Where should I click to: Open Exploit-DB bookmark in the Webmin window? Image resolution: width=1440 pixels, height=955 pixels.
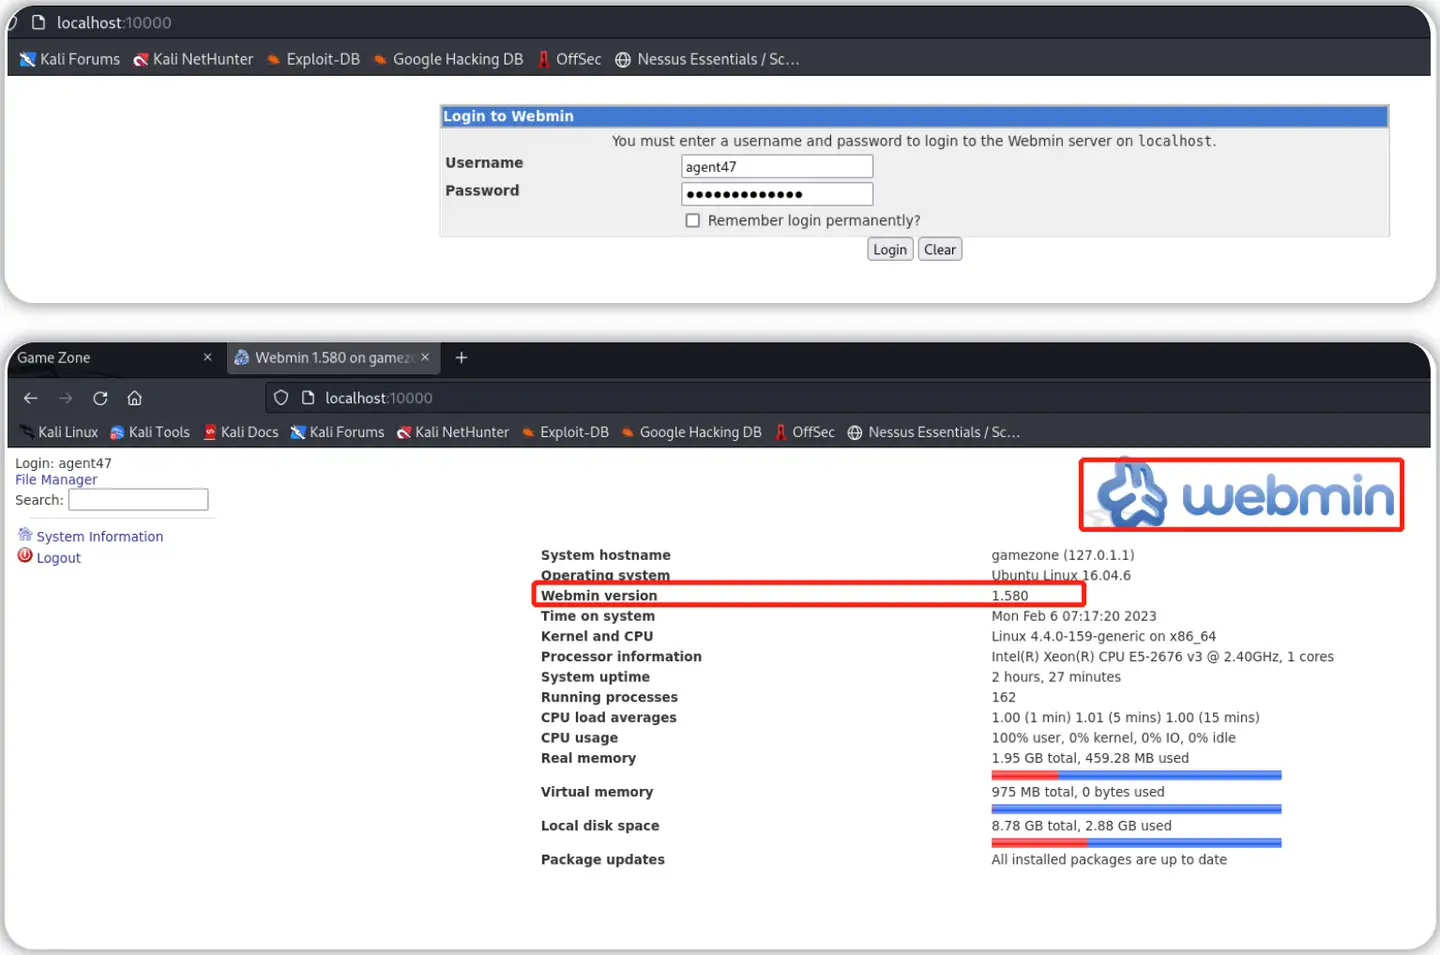pos(565,432)
